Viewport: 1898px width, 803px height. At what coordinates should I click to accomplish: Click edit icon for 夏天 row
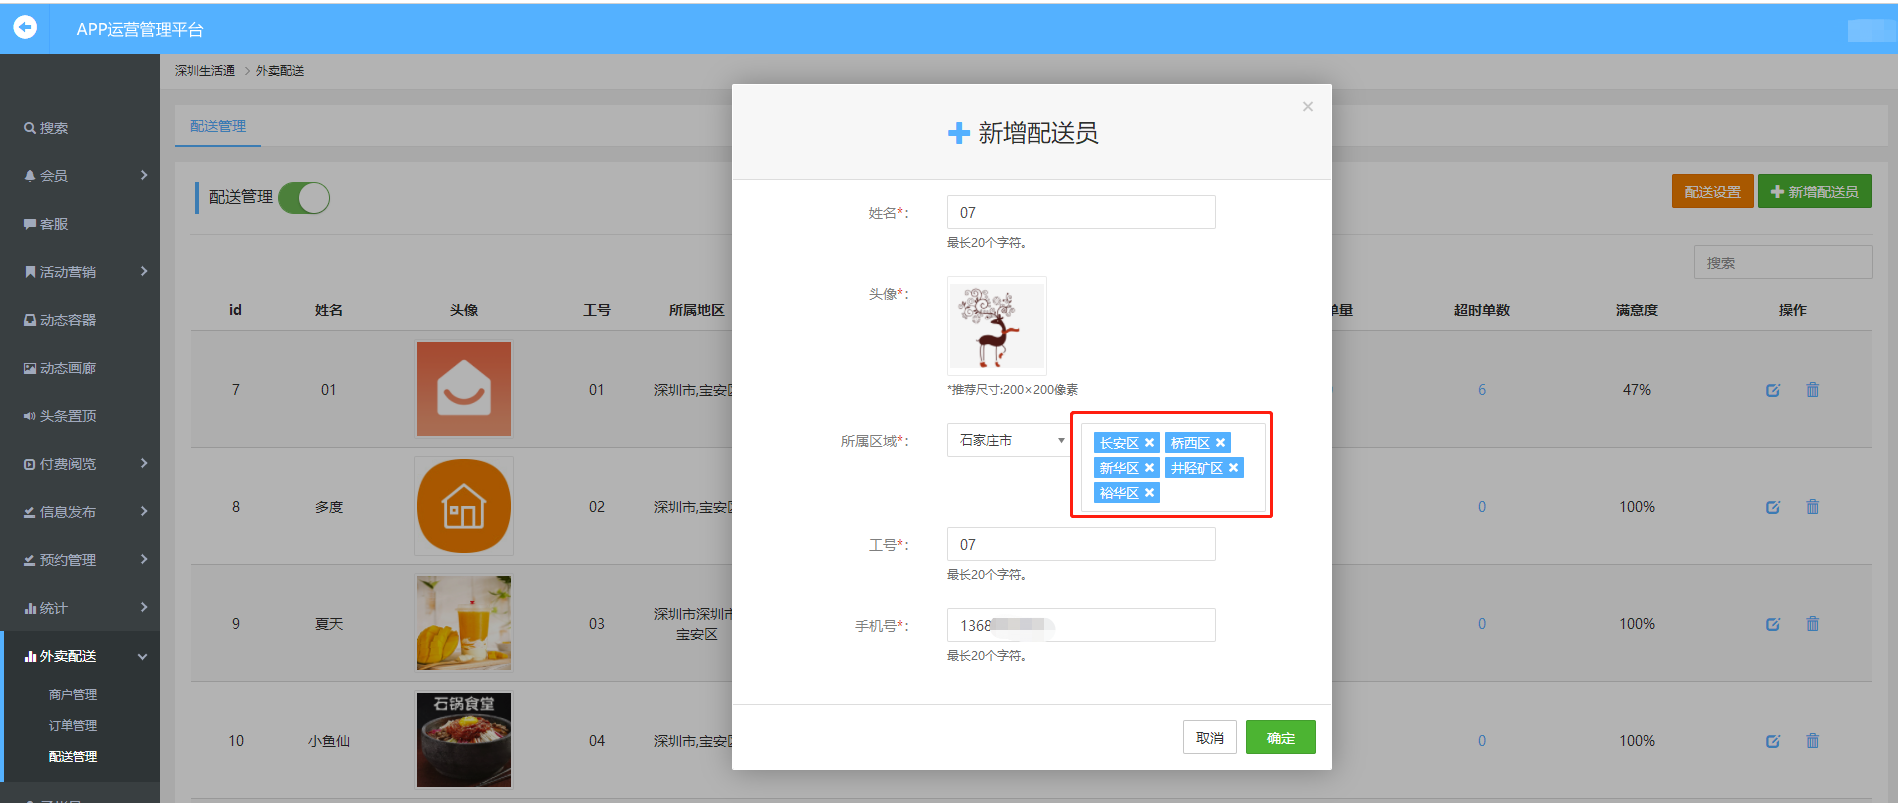[1772, 624]
